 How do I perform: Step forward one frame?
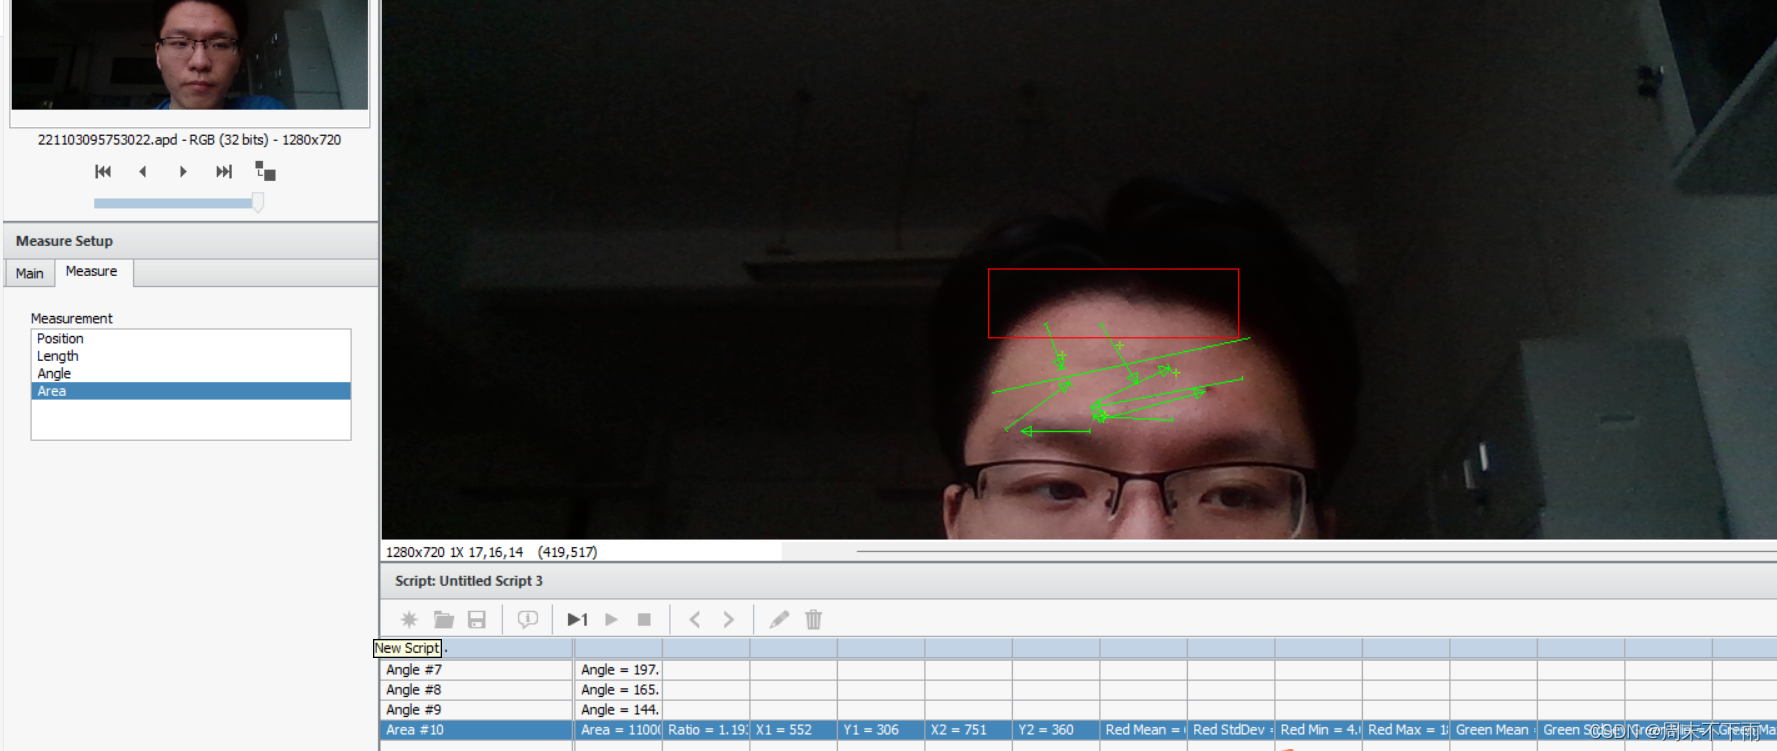point(183,172)
